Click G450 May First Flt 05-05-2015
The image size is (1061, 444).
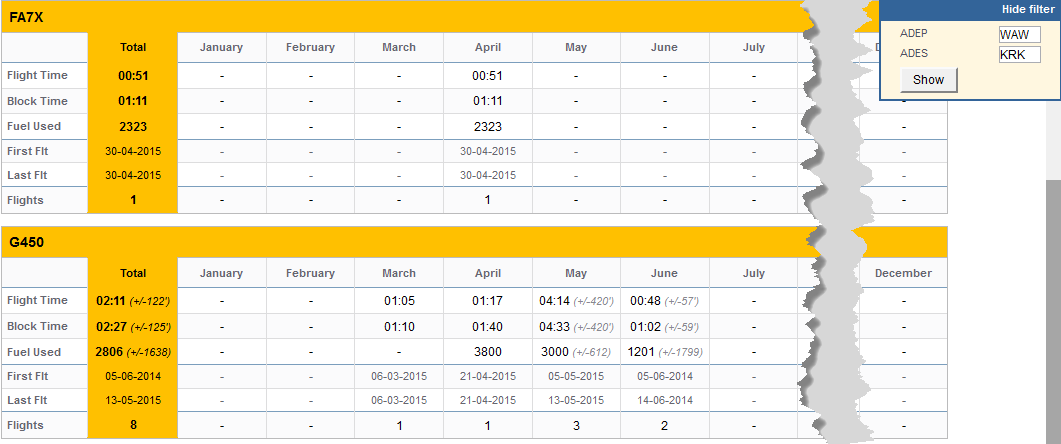[x=576, y=376]
